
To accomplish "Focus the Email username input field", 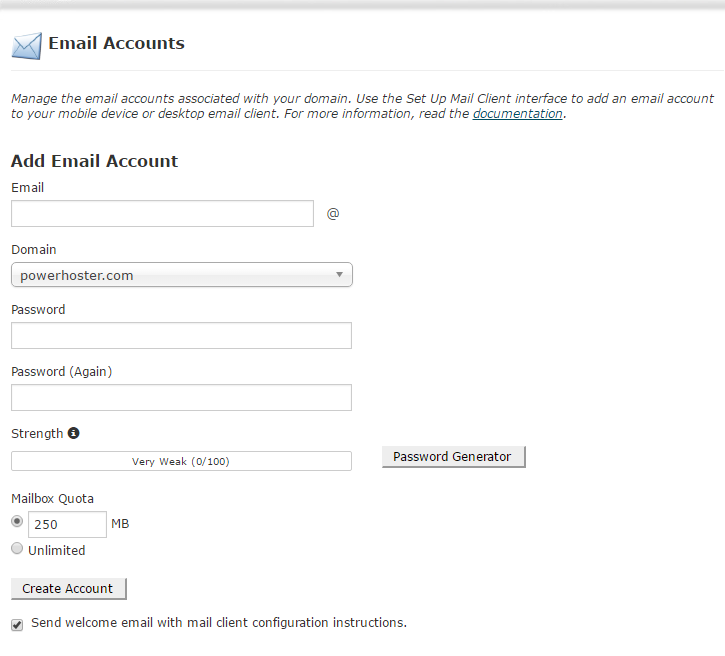I will coord(163,214).
